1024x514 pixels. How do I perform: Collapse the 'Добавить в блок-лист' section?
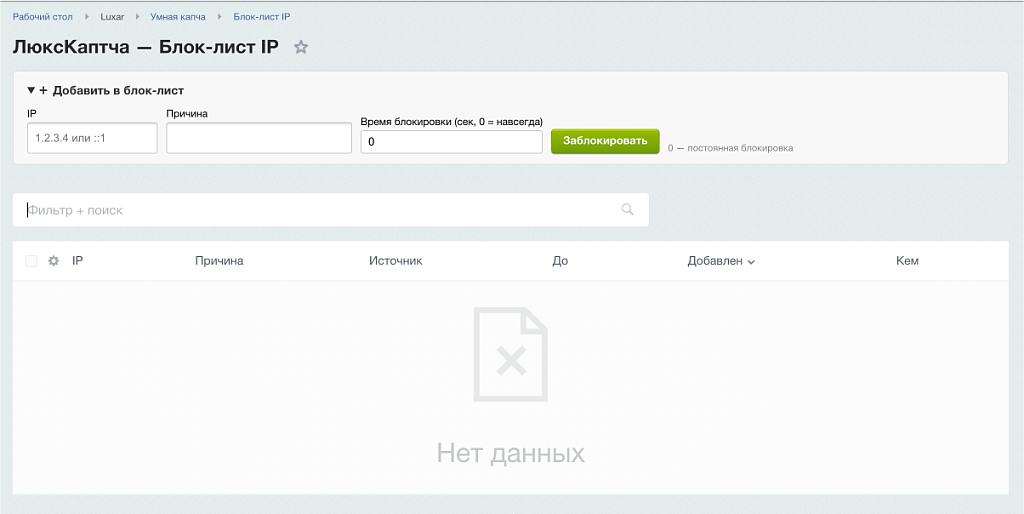point(31,90)
